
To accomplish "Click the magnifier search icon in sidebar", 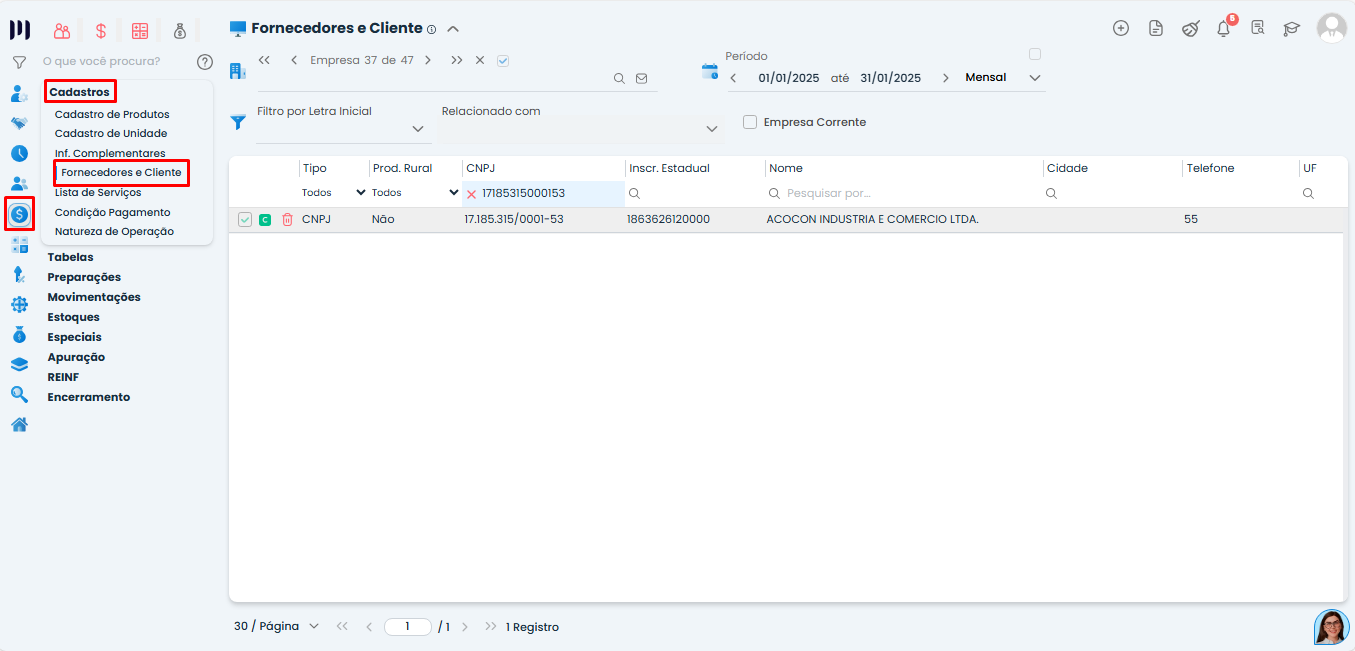I will (x=19, y=395).
